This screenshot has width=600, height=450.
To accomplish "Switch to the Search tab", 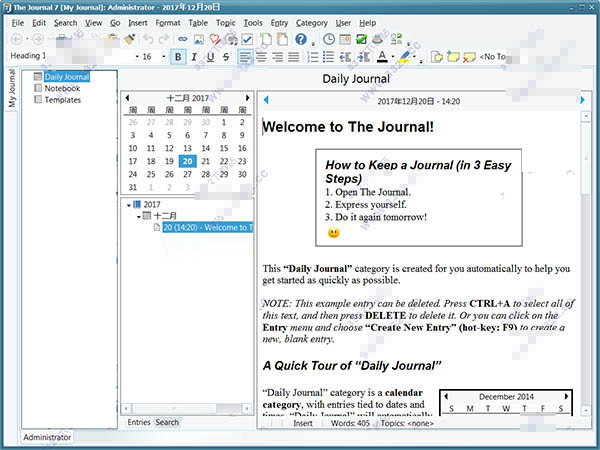I will tap(167, 422).
